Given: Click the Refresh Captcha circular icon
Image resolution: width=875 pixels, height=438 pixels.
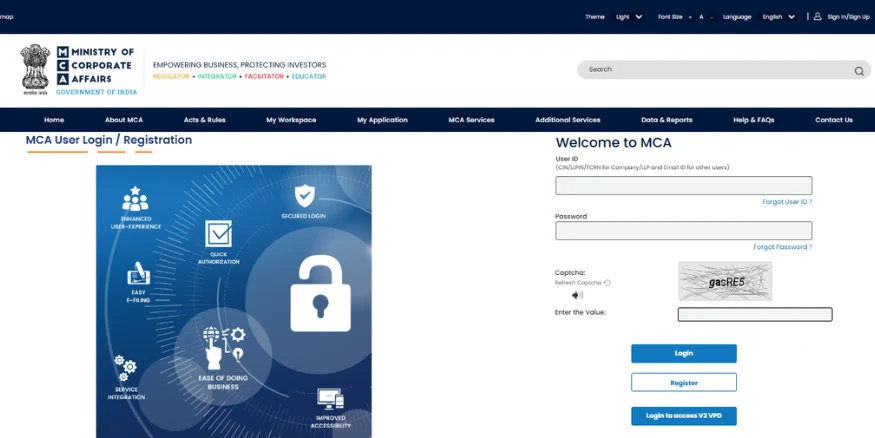Looking at the screenshot, I should (x=607, y=283).
